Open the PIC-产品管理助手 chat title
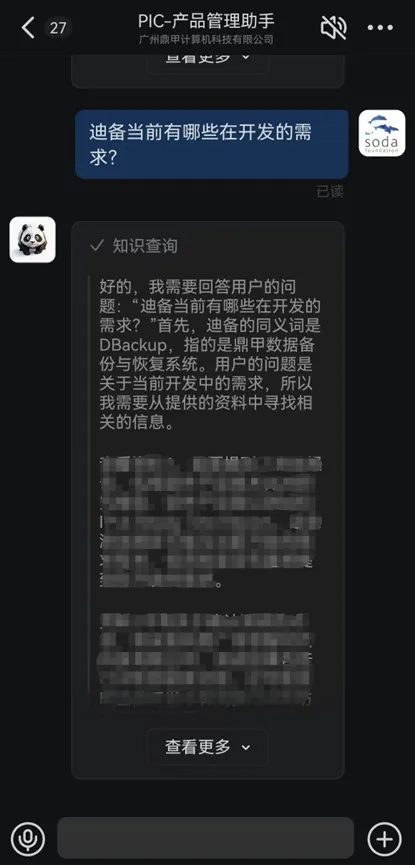415x865 pixels. click(x=206, y=21)
